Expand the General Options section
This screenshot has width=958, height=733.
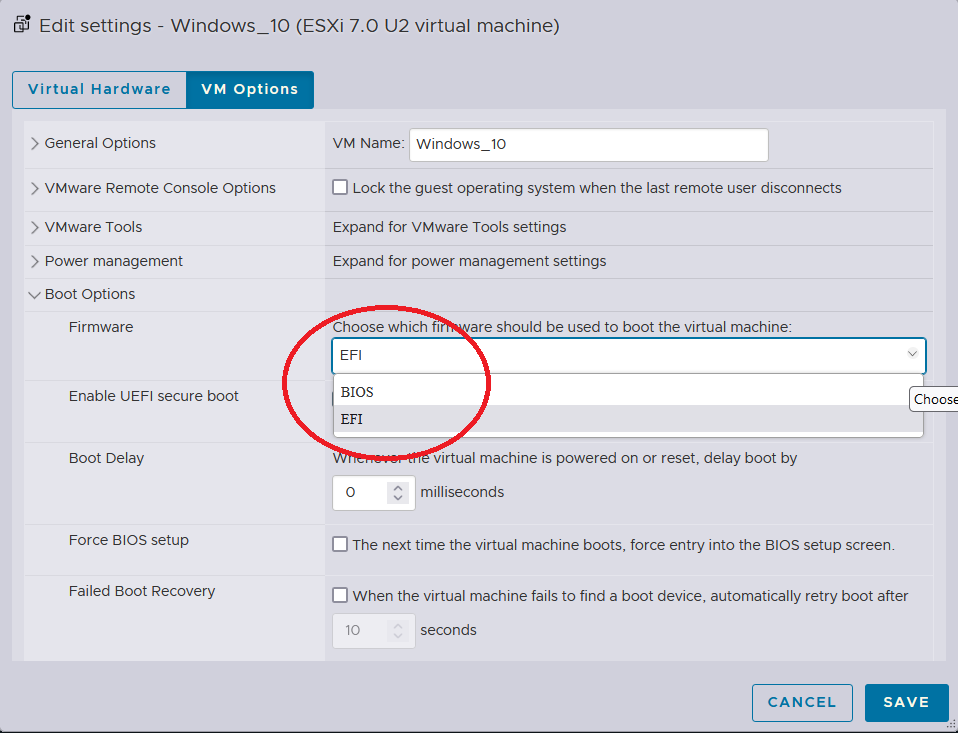(x=35, y=143)
